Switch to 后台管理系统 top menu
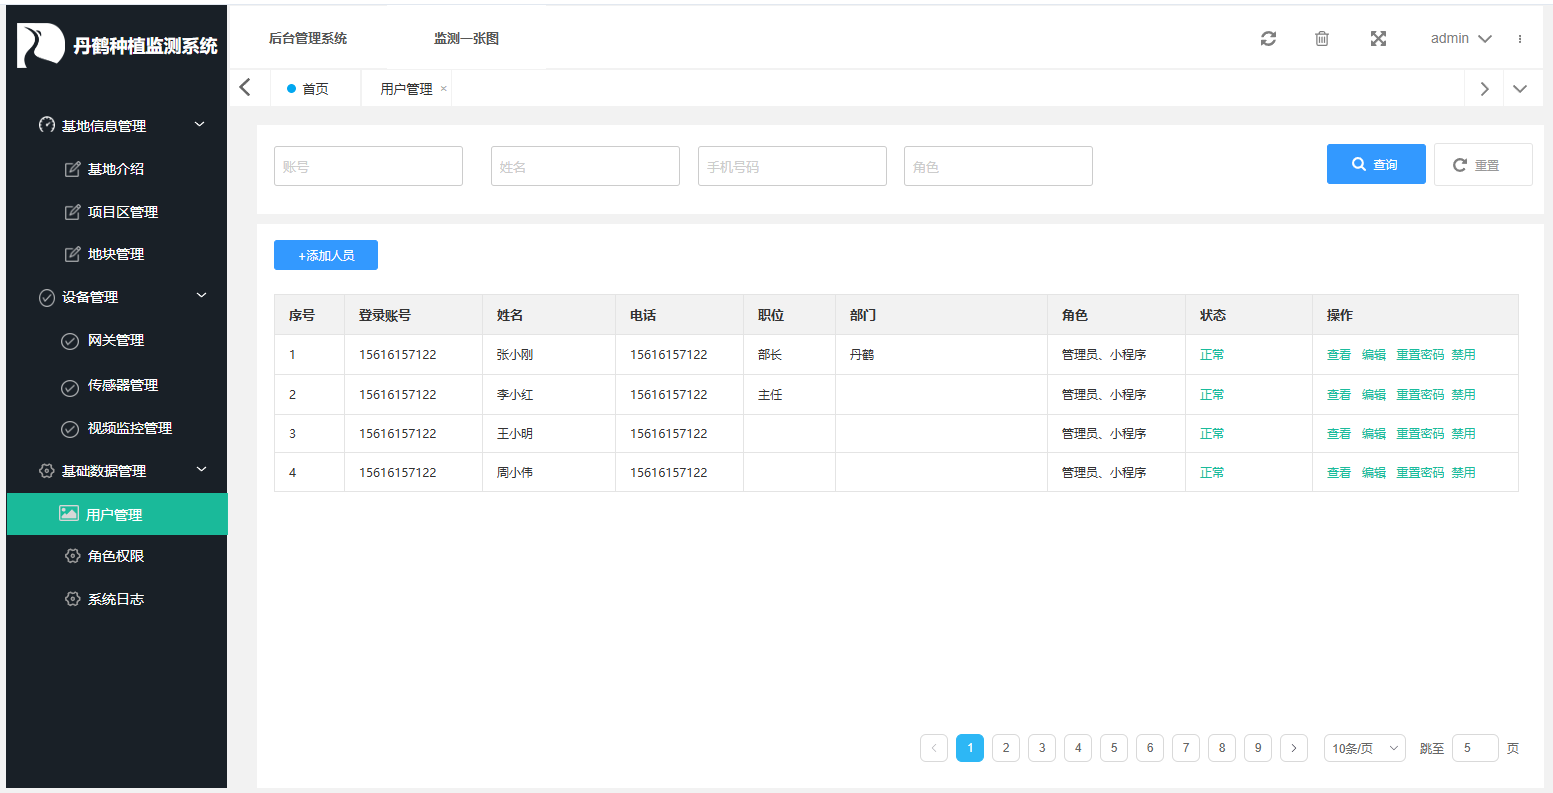This screenshot has height=793, width=1553. tap(308, 39)
